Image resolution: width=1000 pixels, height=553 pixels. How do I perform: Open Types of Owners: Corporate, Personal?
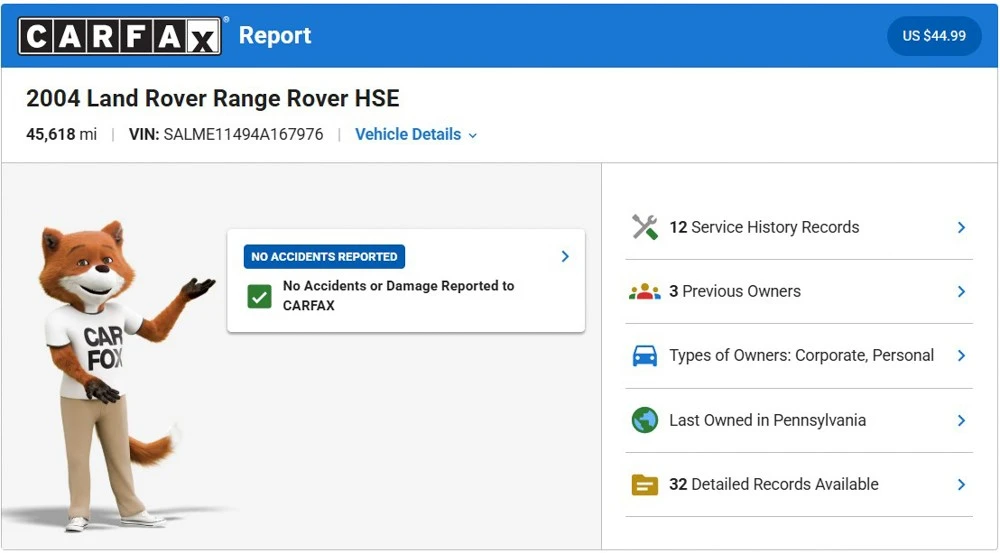click(799, 356)
